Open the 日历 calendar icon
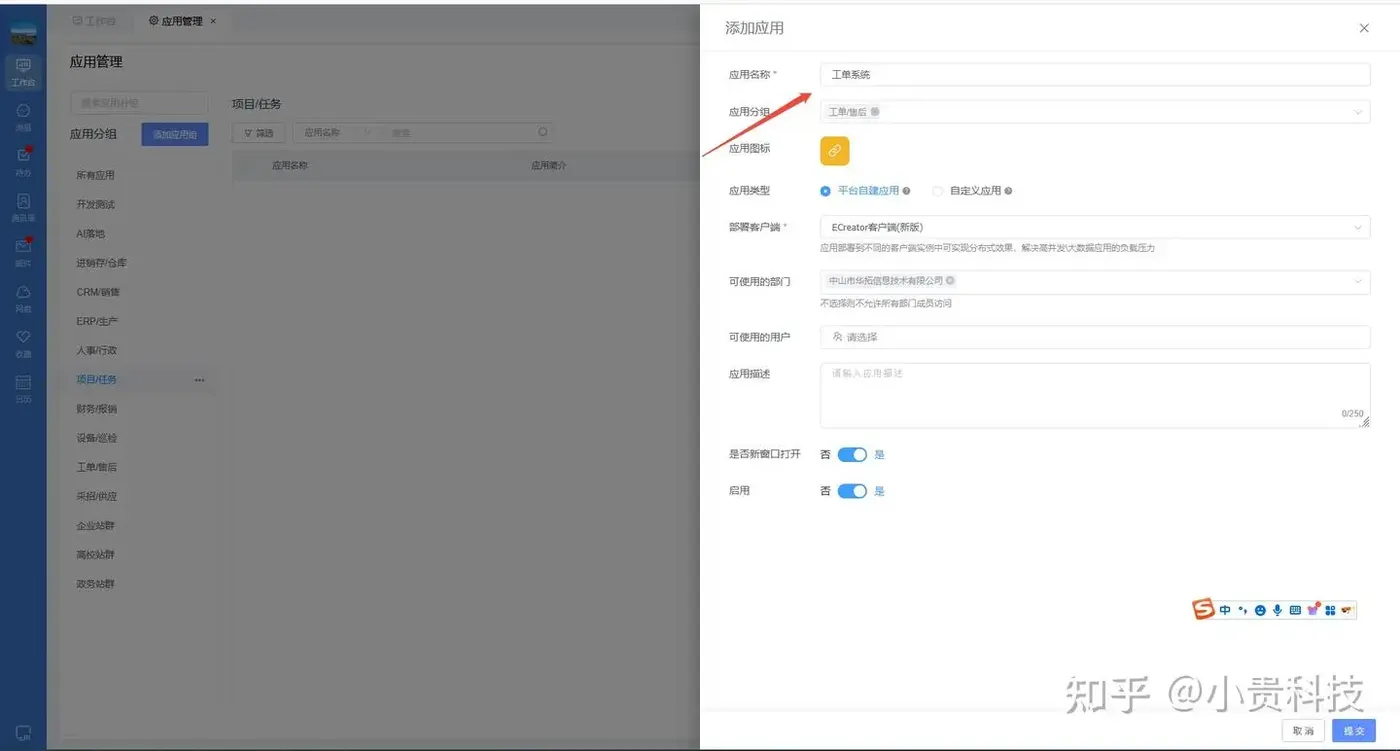 click(22, 385)
